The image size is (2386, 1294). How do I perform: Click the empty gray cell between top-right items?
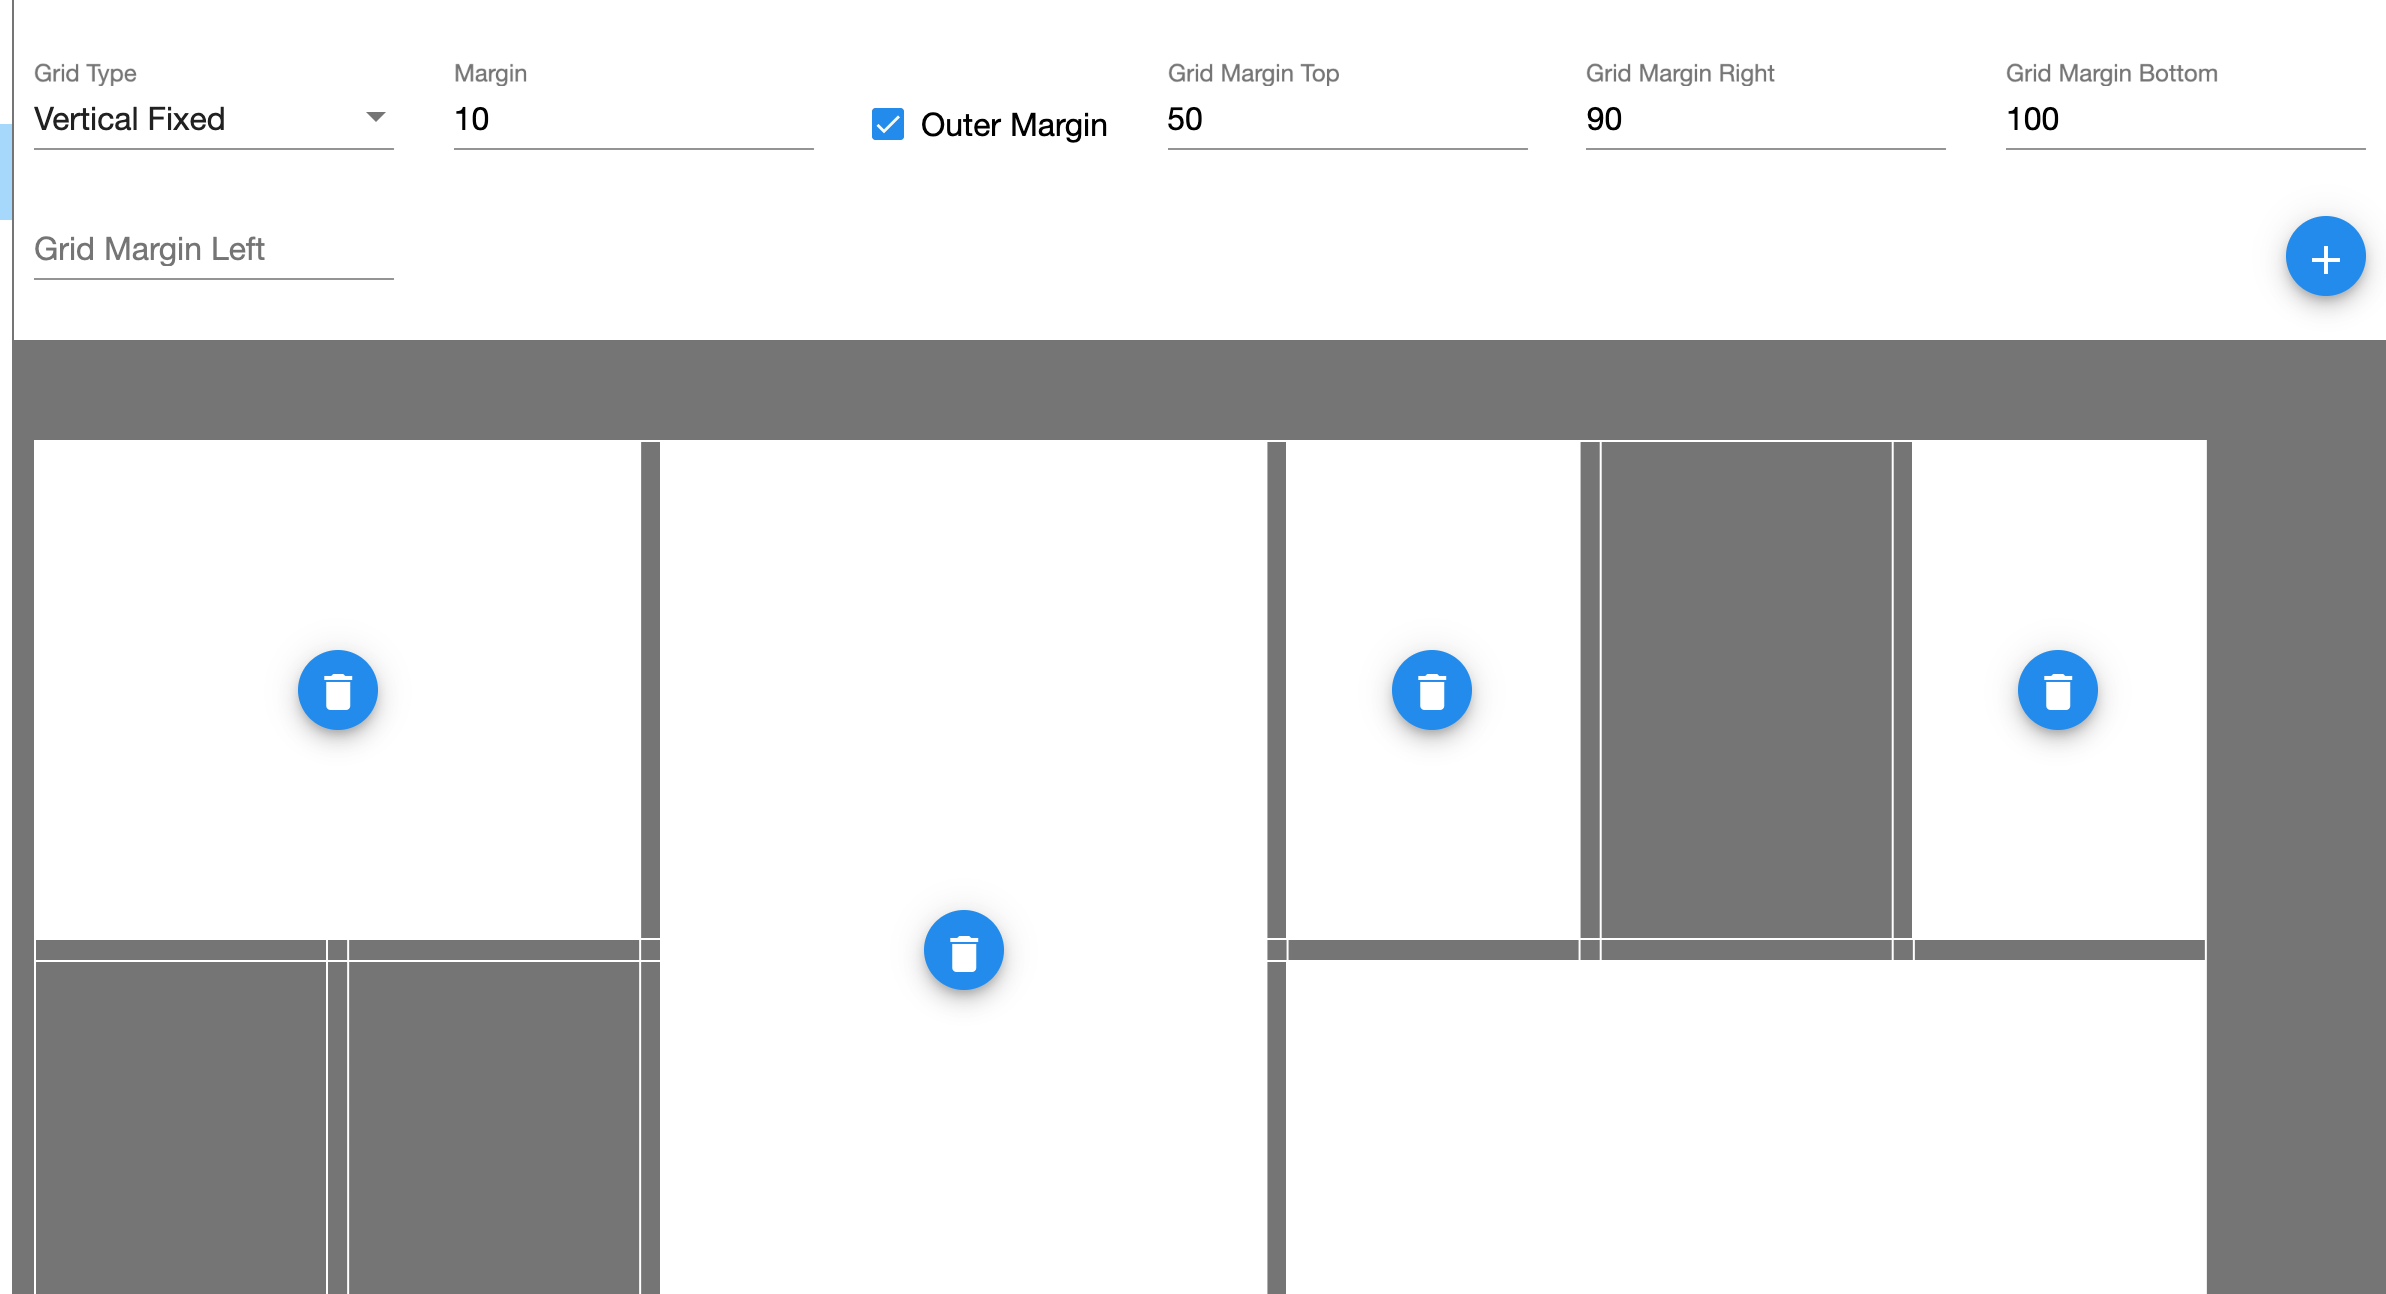[x=1746, y=688]
